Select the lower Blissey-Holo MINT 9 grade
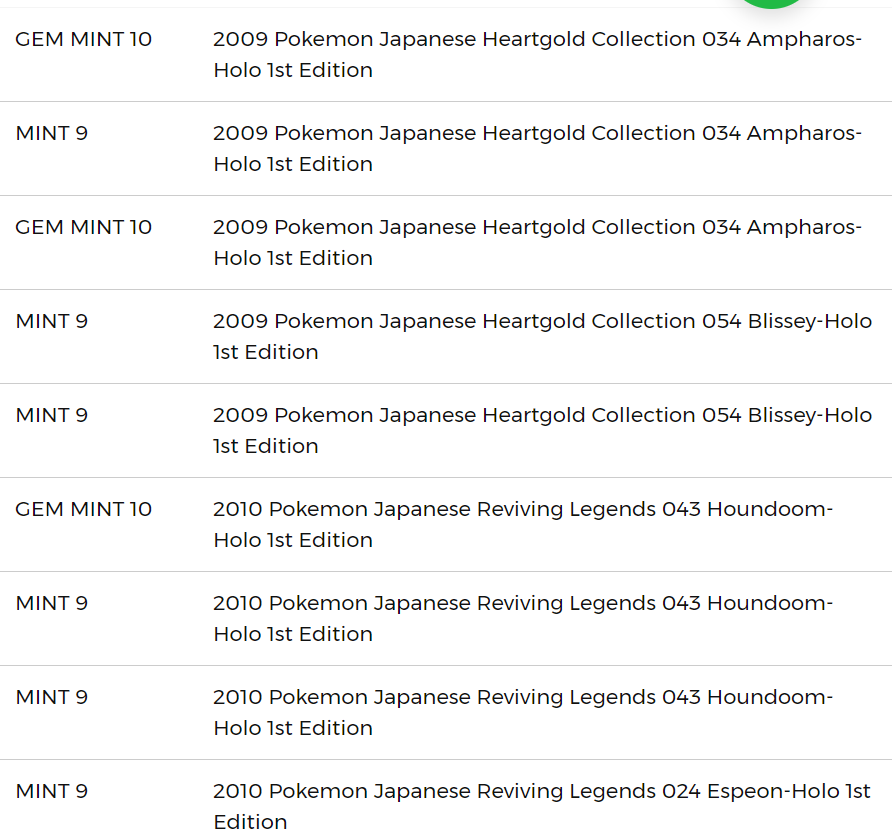 pyautogui.click(x=52, y=415)
